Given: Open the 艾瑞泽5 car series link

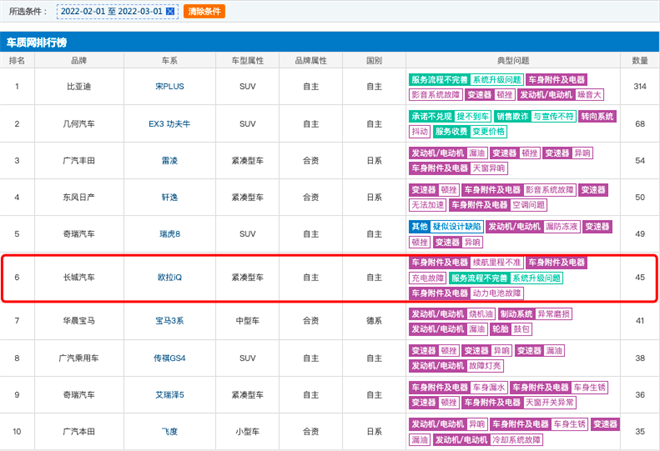Looking at the screenshot, I should click(x=170, y=395).
